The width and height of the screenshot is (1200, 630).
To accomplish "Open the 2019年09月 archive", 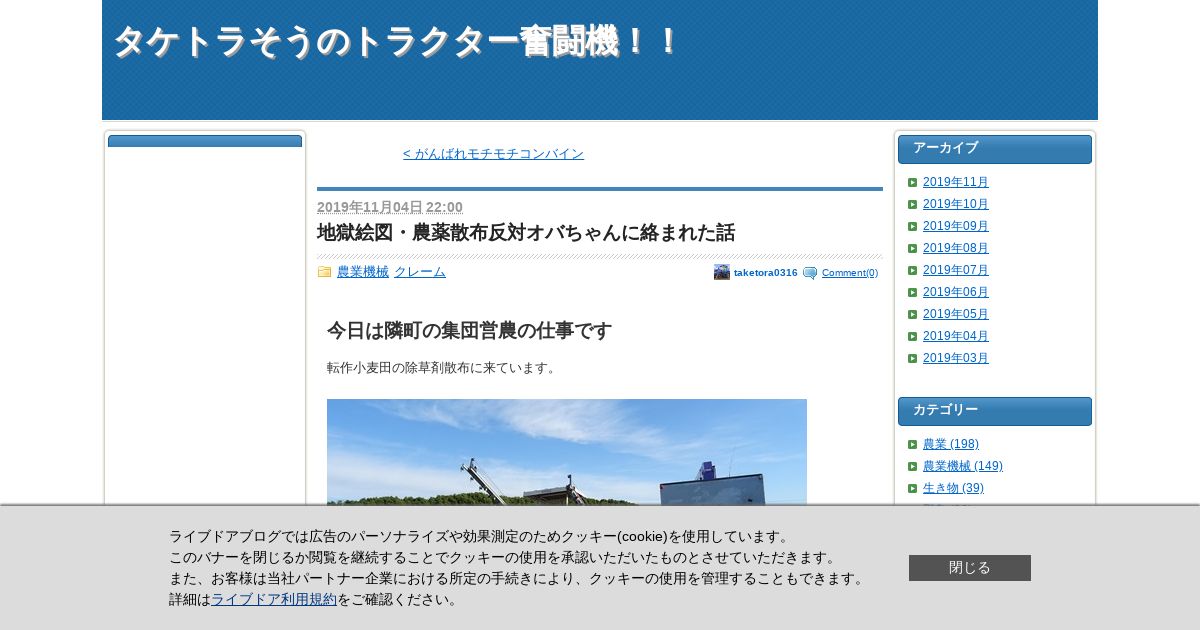I will 956,226.
